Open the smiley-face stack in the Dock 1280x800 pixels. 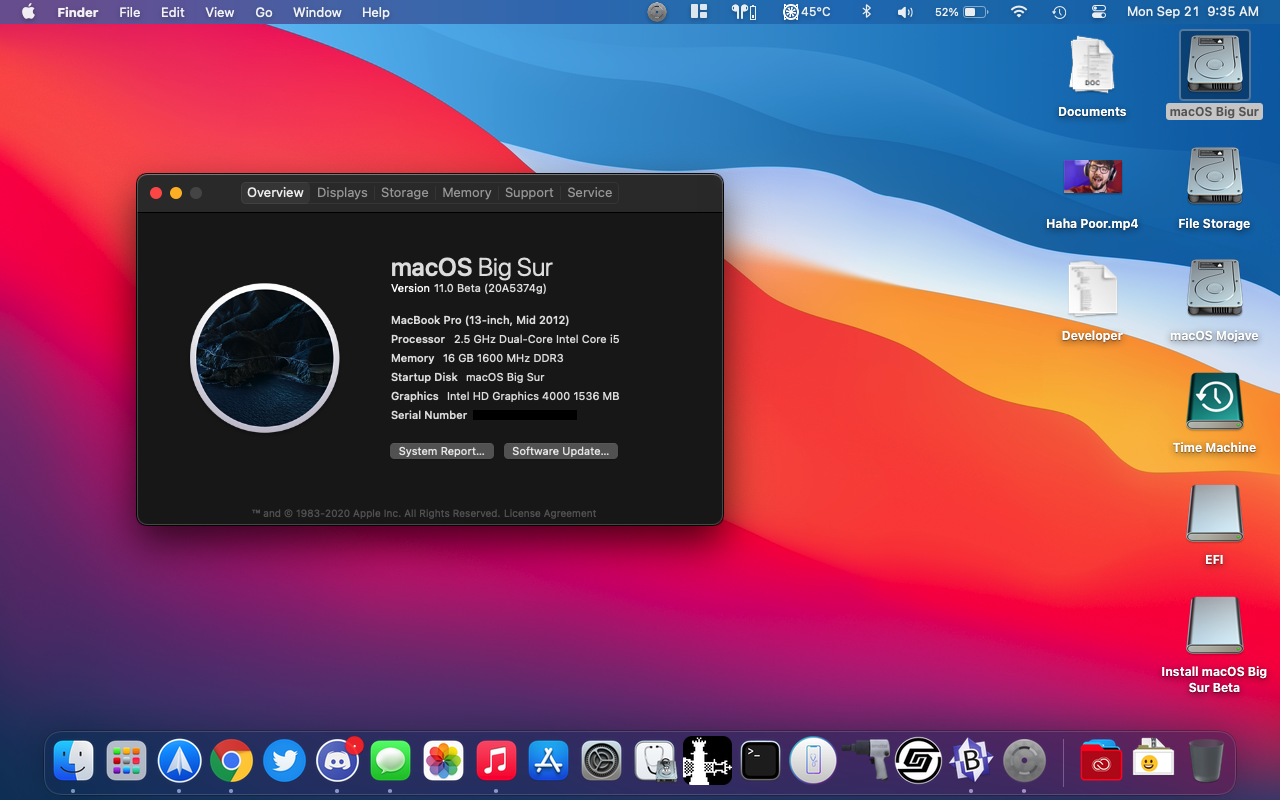tap(1153, 761)
